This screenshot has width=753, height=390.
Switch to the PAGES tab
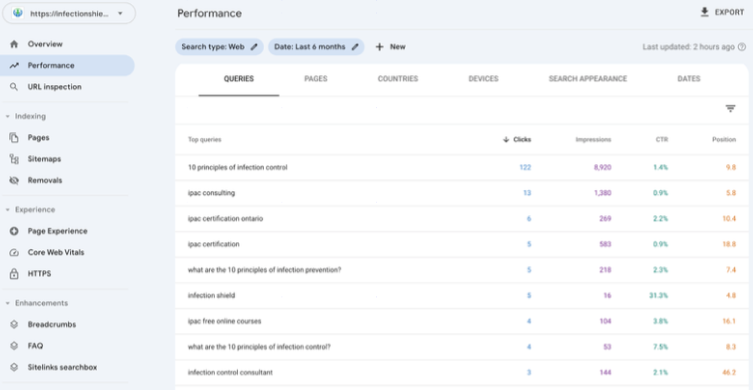[x=316, y=79]
